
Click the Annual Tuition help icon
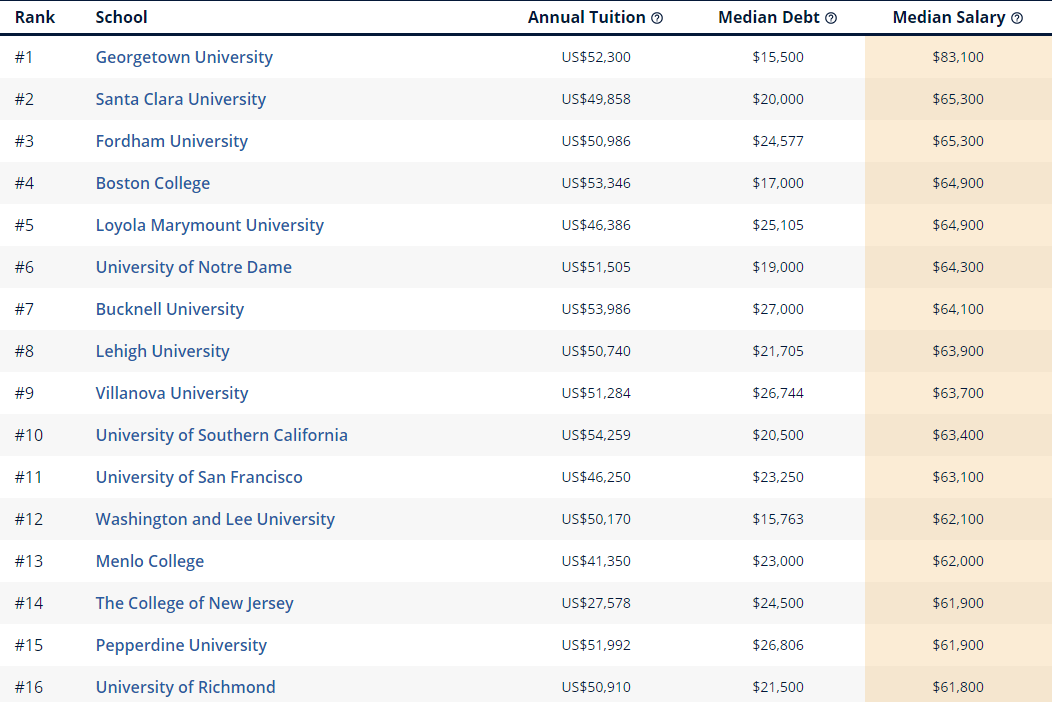657,18
